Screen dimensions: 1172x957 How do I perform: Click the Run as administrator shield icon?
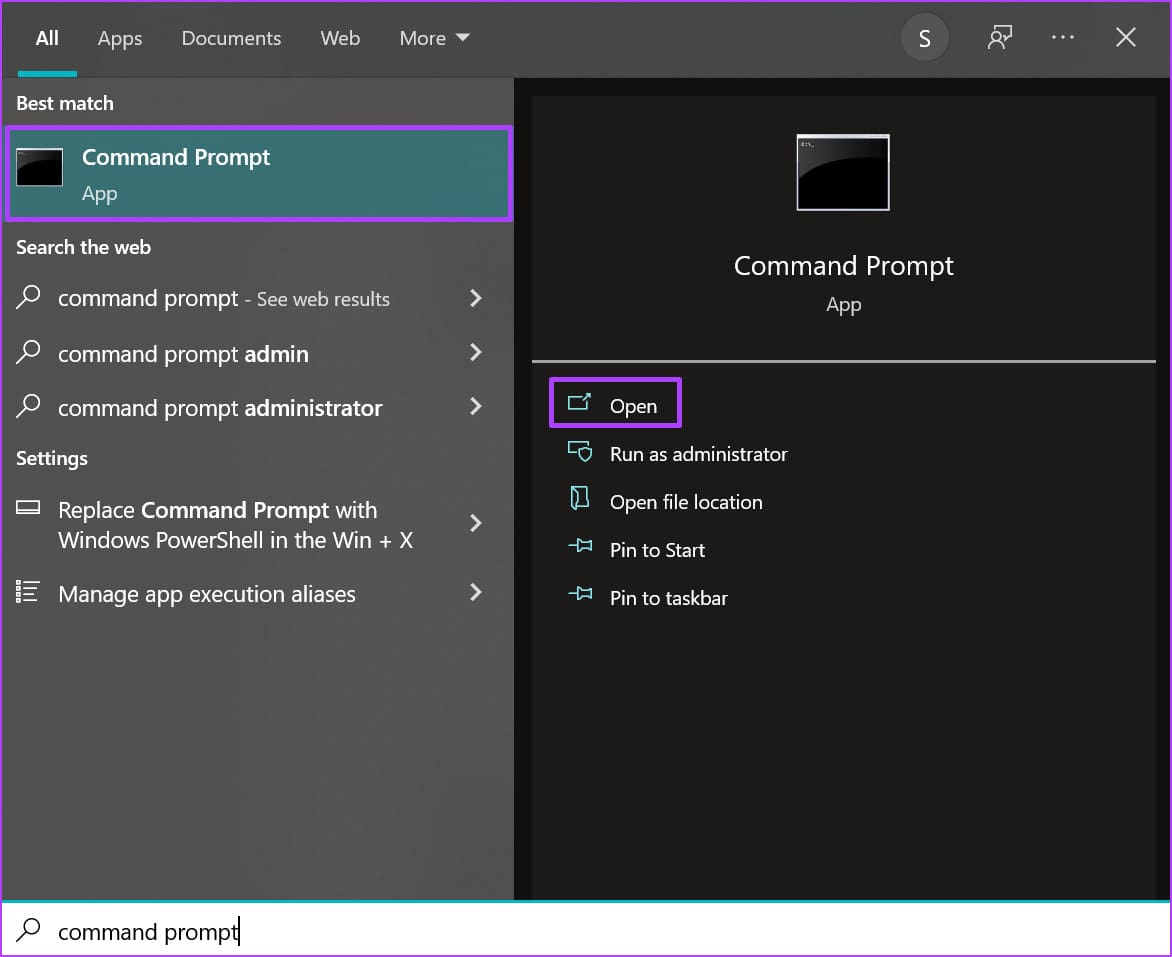[x=579, y=452]
